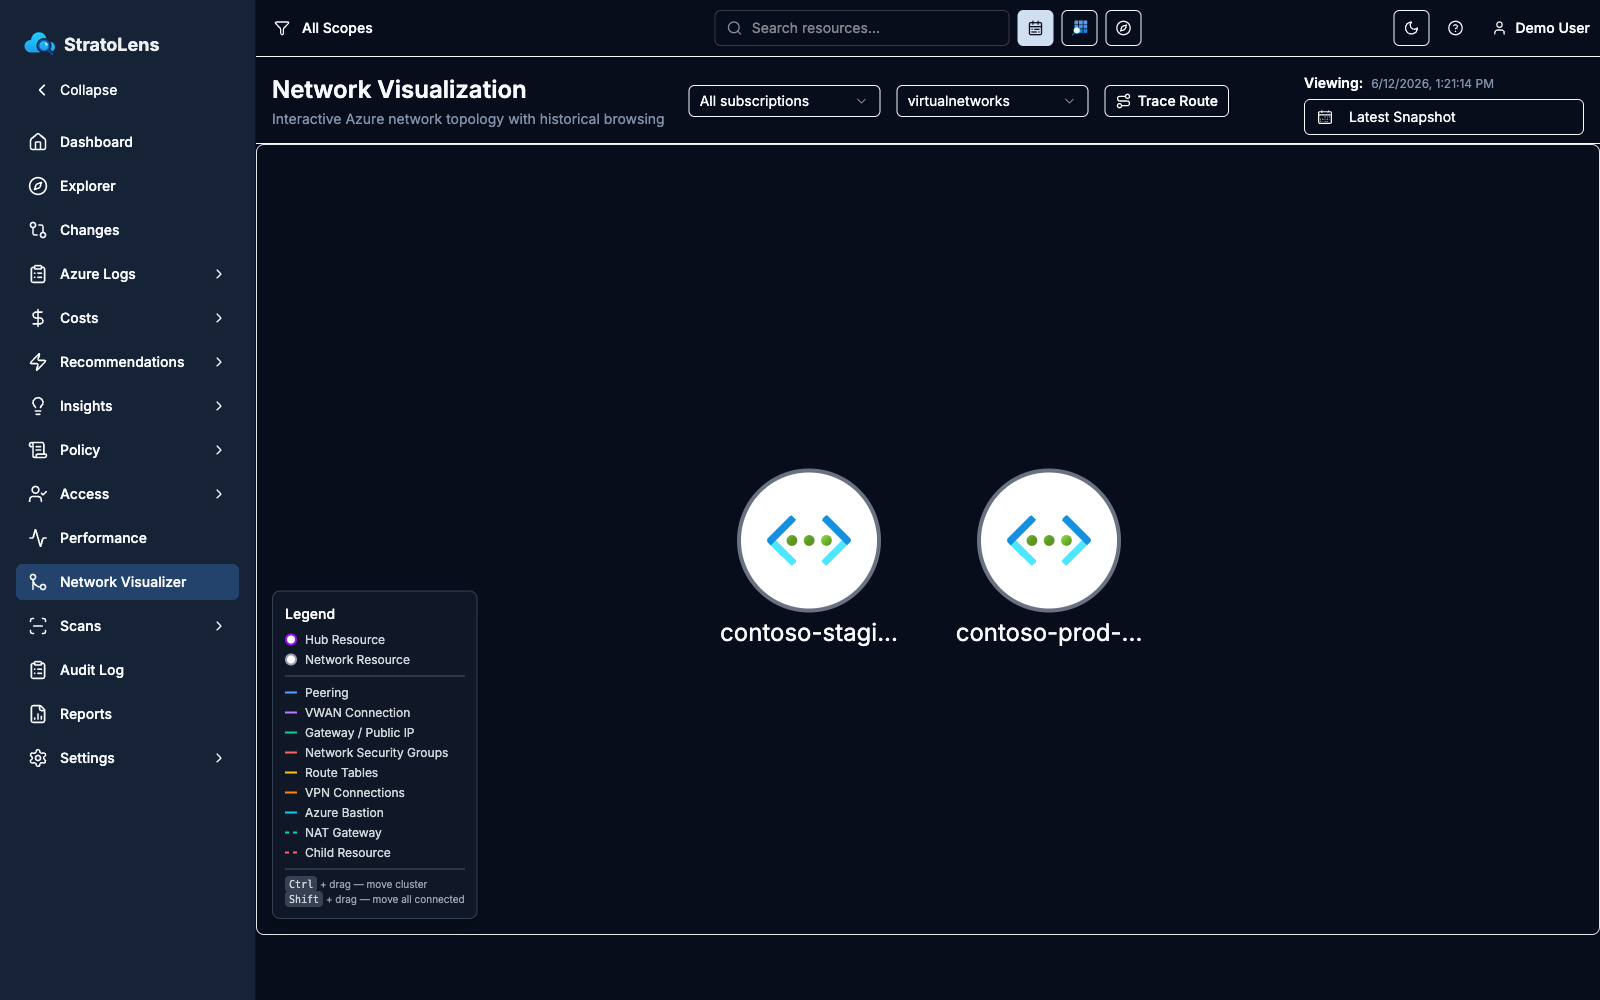Expand the Azure Logs submenu chevron
The width and height of the screenshot is (1600, 1000).
(x=219, y=274)
